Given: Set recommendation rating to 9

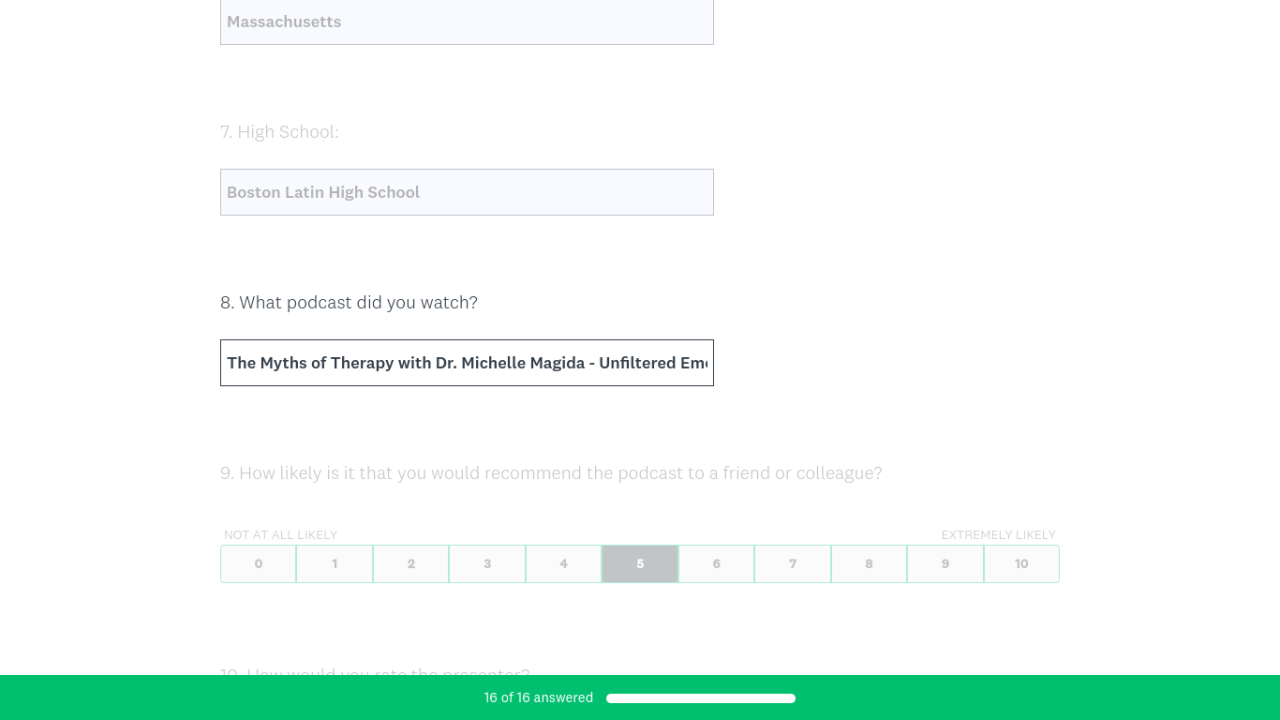Looking at the screenshot, I should tap(945, 564).
